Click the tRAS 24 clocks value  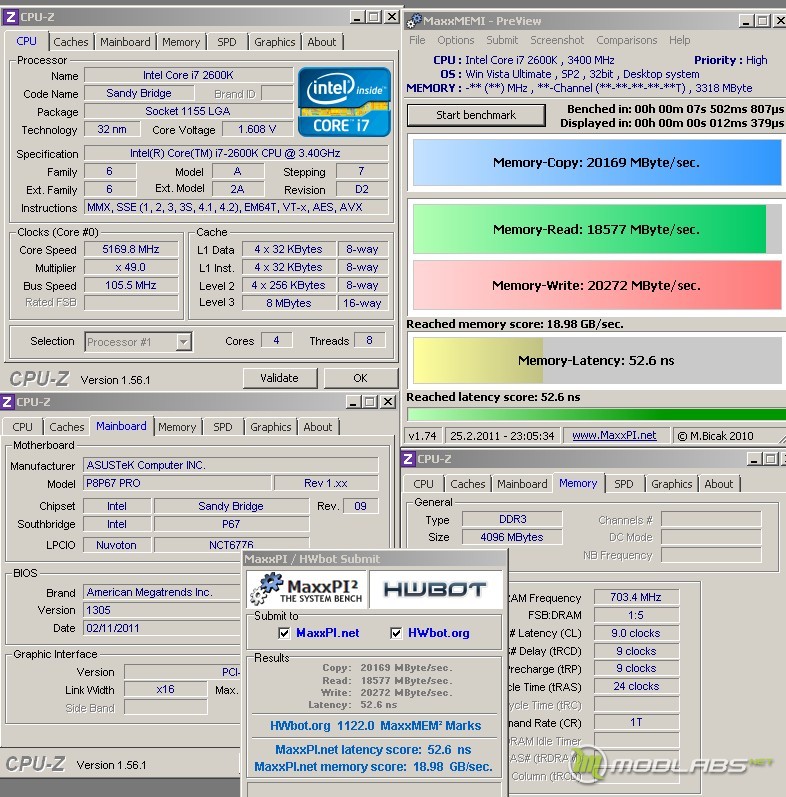coord(636,686)
